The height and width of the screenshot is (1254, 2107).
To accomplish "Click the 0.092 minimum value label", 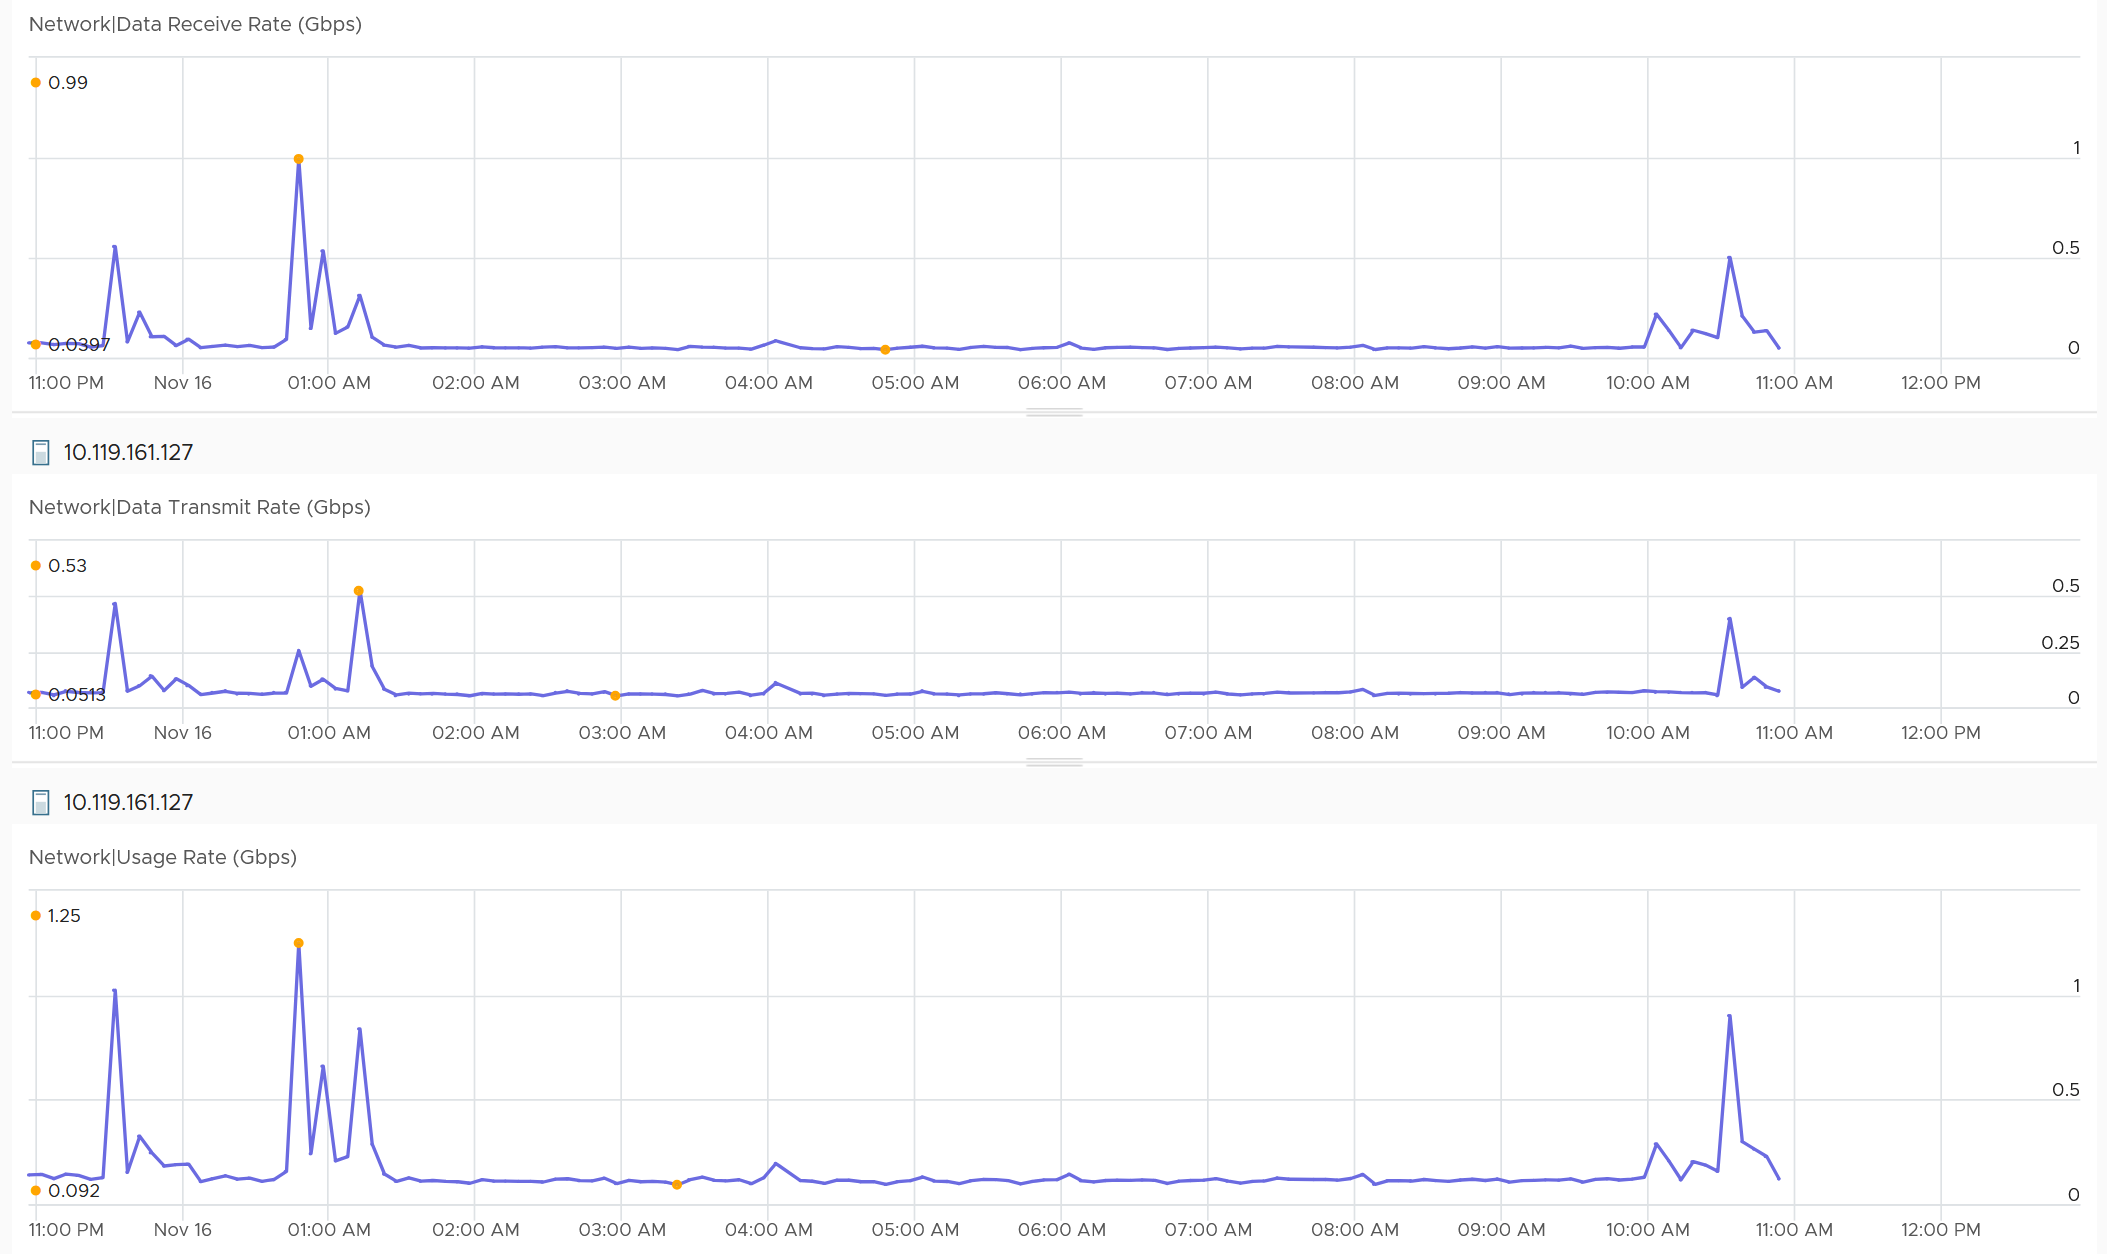I will 74,1191.
